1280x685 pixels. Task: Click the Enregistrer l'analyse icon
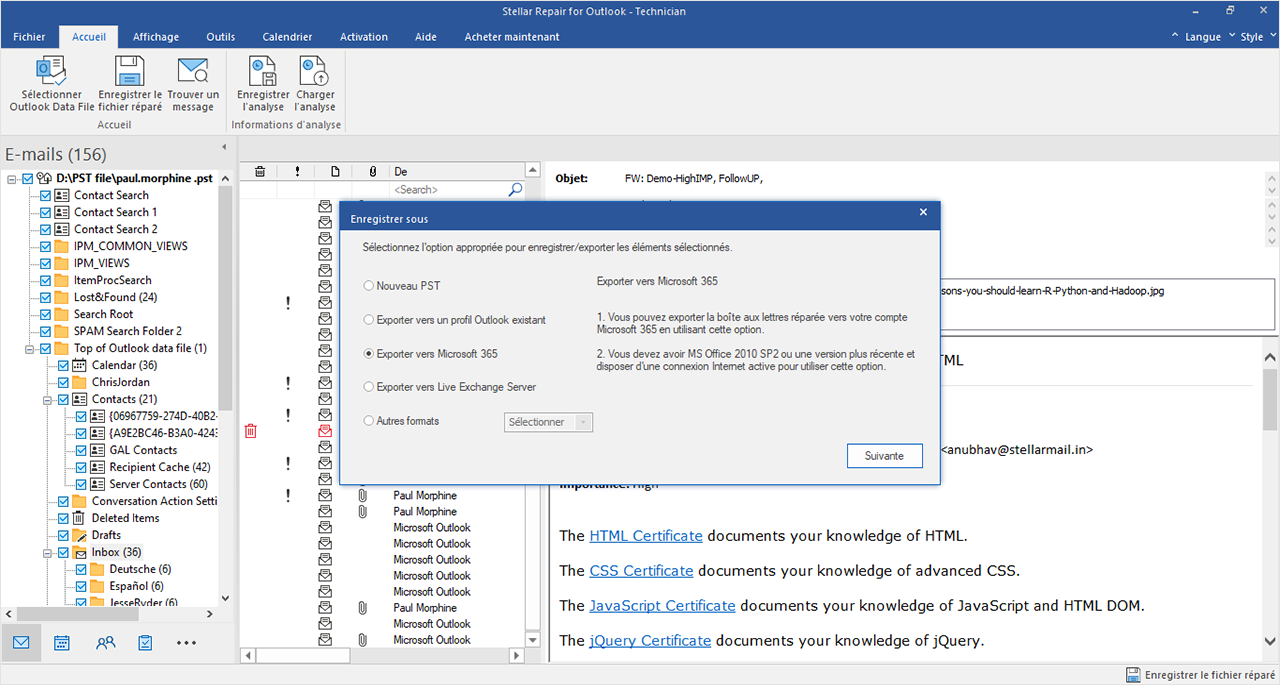tap(263, 73)
